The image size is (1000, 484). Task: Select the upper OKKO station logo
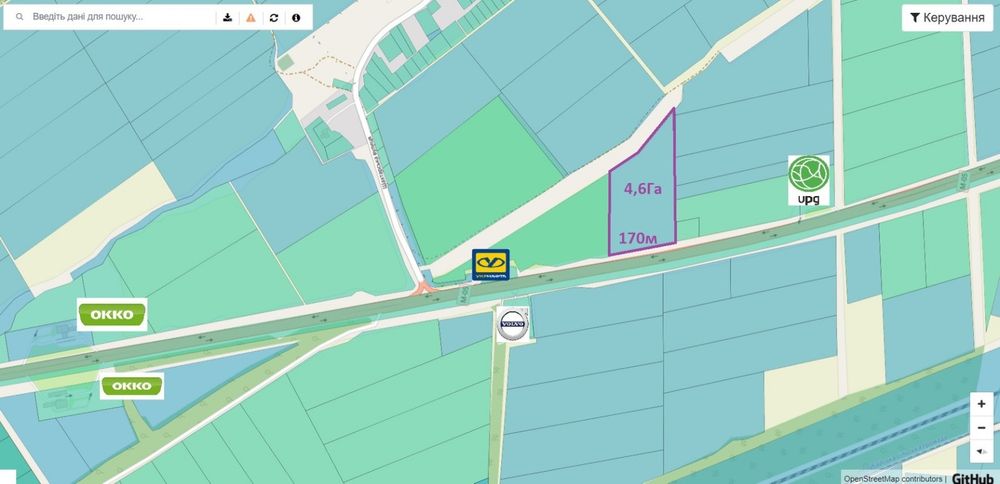coord(112,314)
